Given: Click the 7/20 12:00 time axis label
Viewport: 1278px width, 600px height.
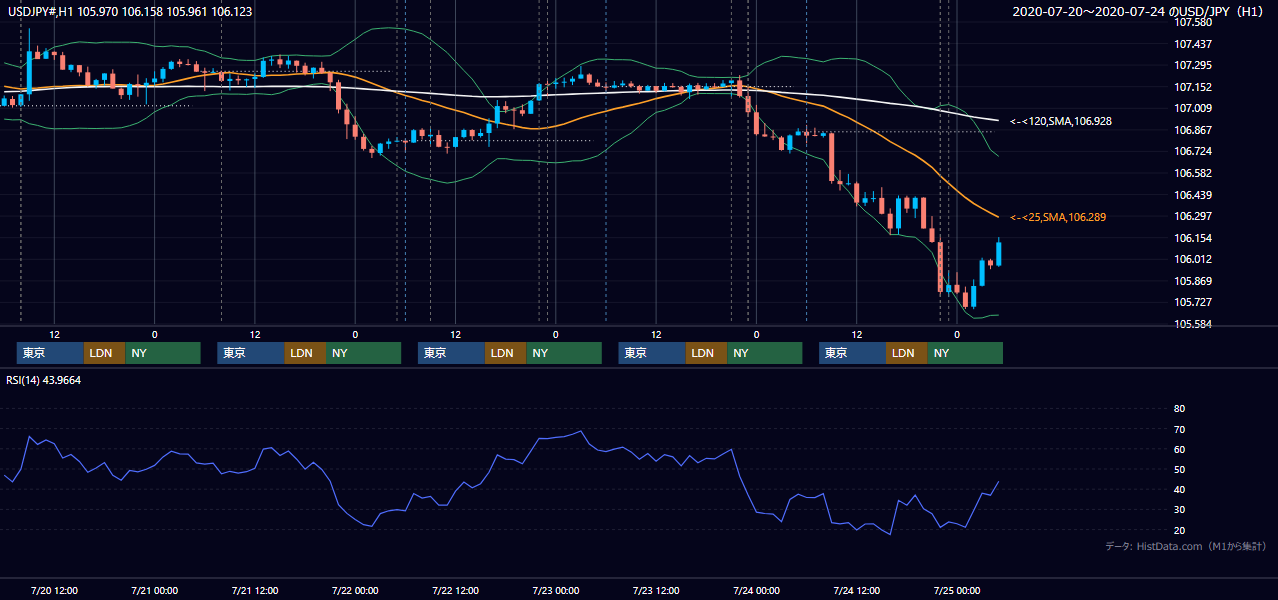Looking at the screenshot, I should [x=54, y=590].
